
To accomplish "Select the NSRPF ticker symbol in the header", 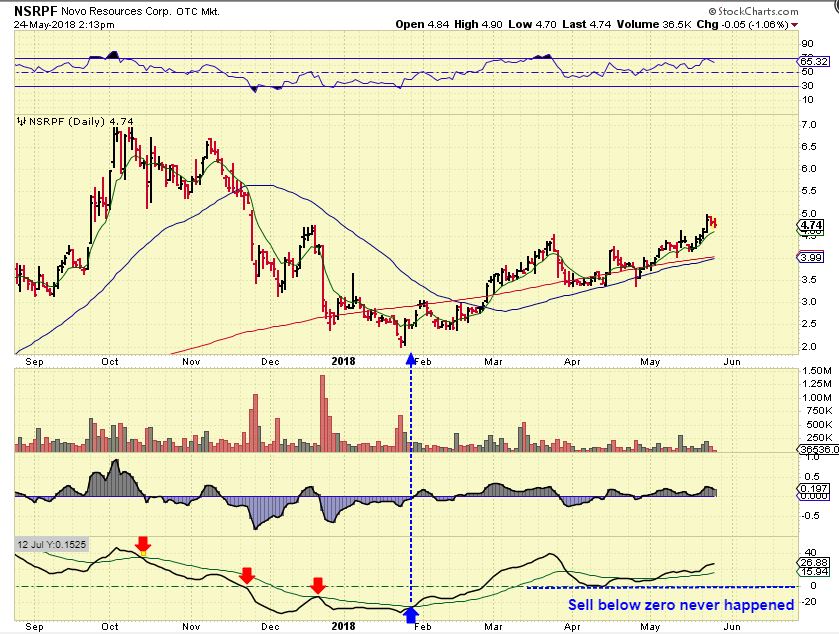I will [35, 11].
